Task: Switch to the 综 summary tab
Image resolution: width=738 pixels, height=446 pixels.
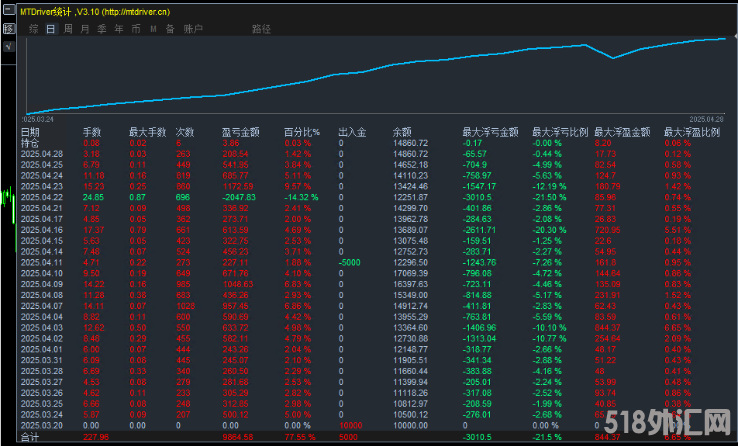Action: coord(33,29)
